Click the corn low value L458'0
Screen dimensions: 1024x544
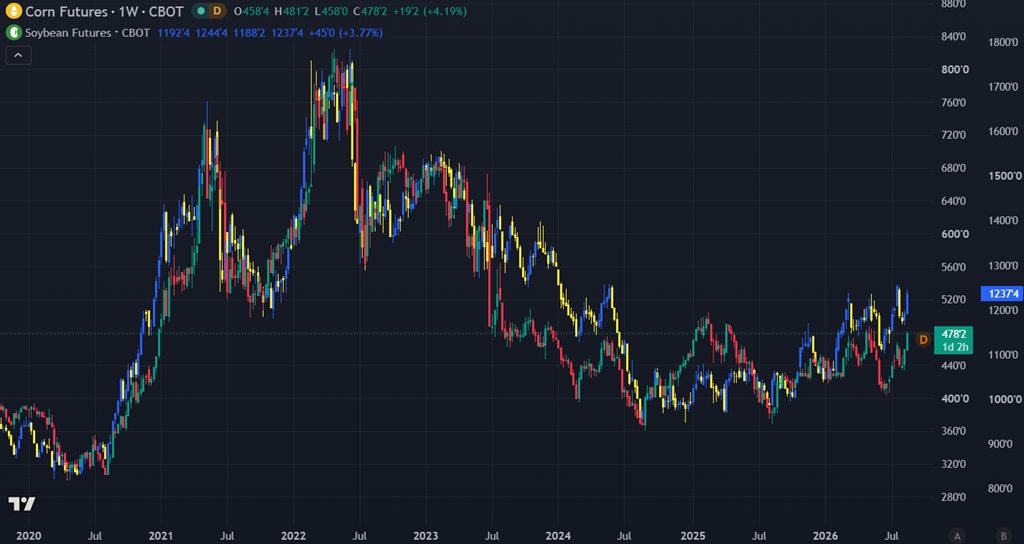pyautogui.click(x=330, y=11)
